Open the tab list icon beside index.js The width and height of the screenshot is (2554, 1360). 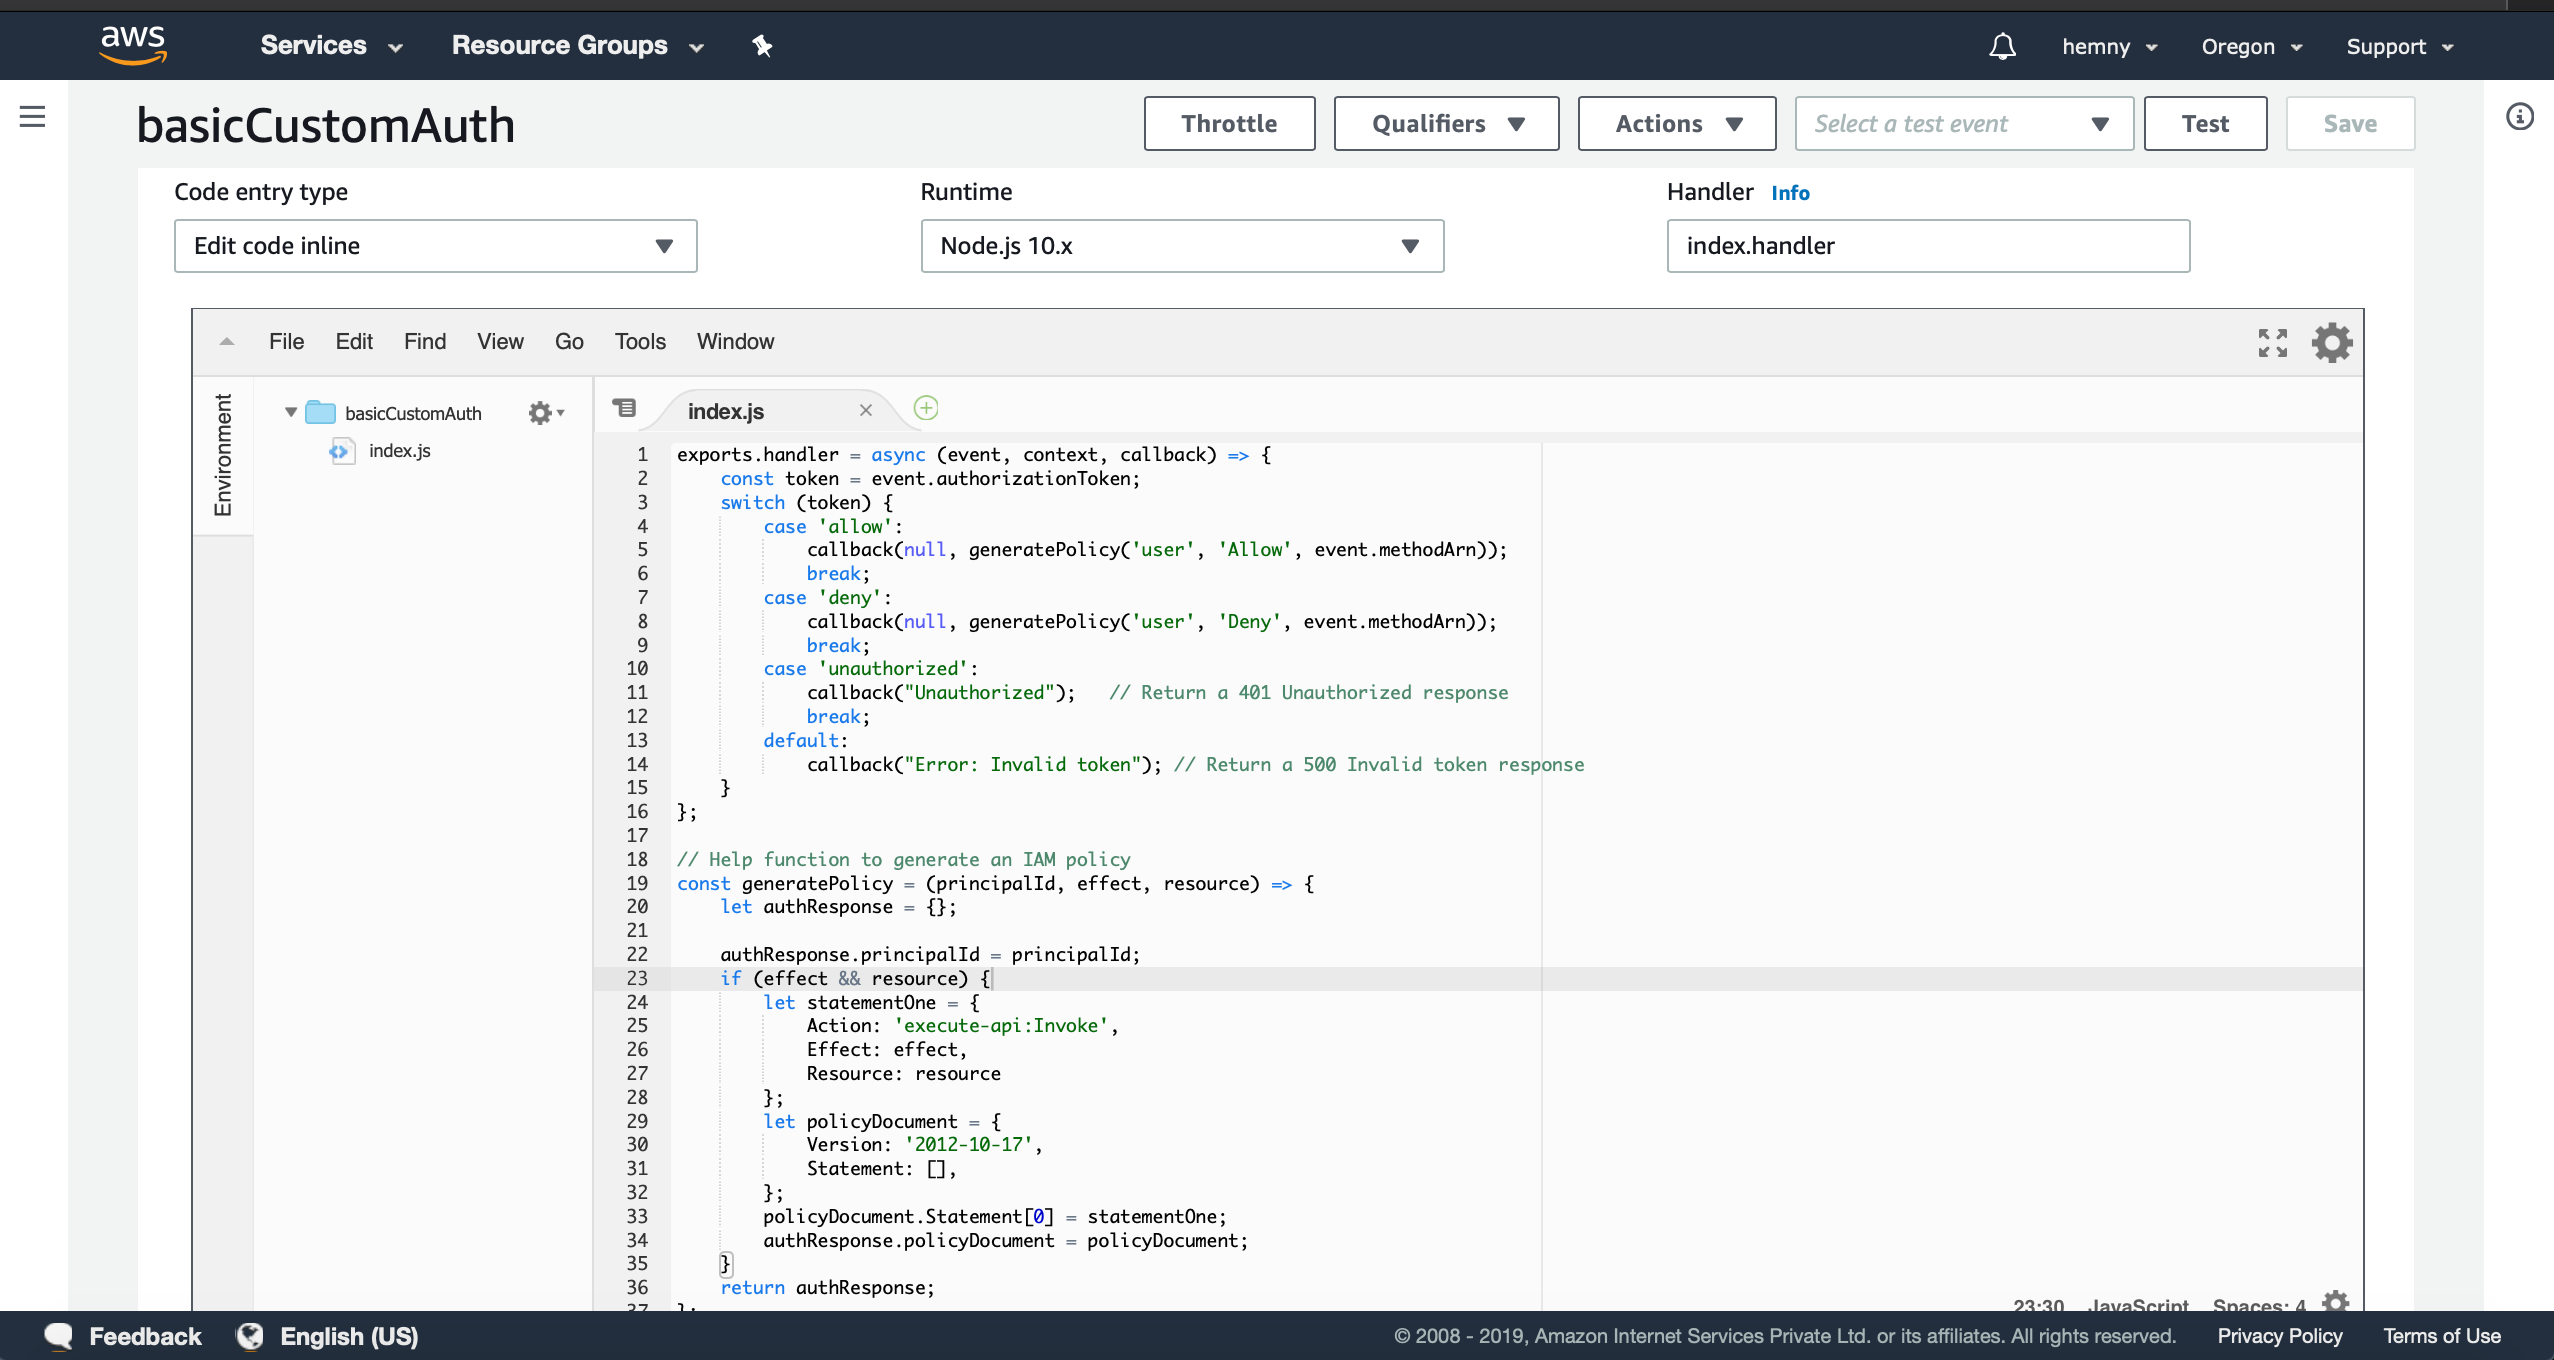pos(623,408)
